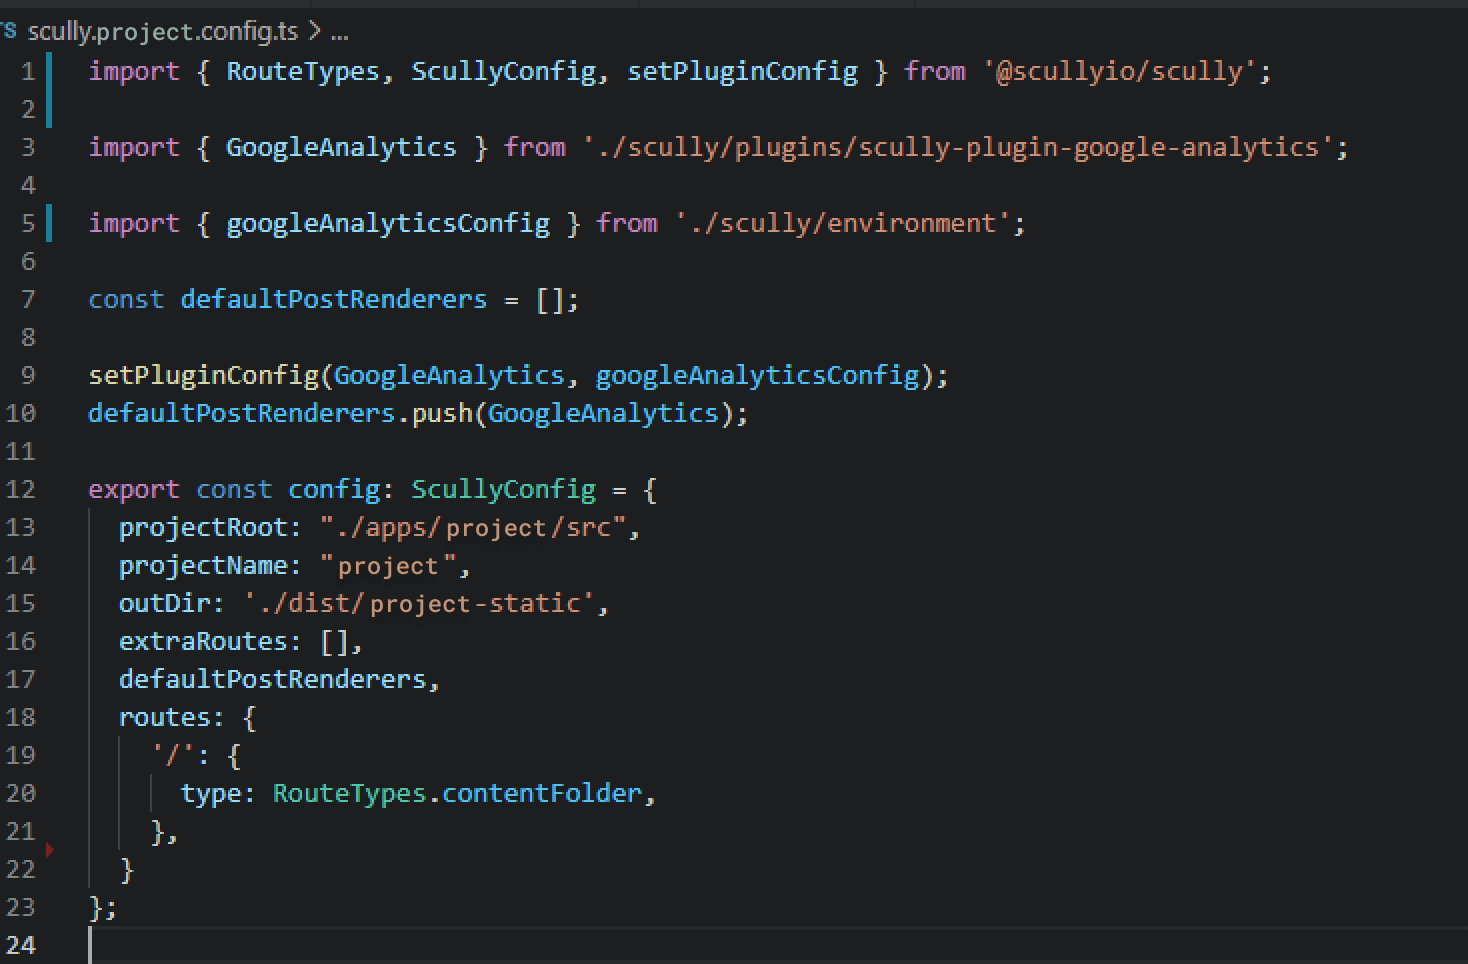The width and height of the screenshot is (1468, 964).
Task: Open the scully.project.config.ts breadcrumb item
Action: click(163, 32)
